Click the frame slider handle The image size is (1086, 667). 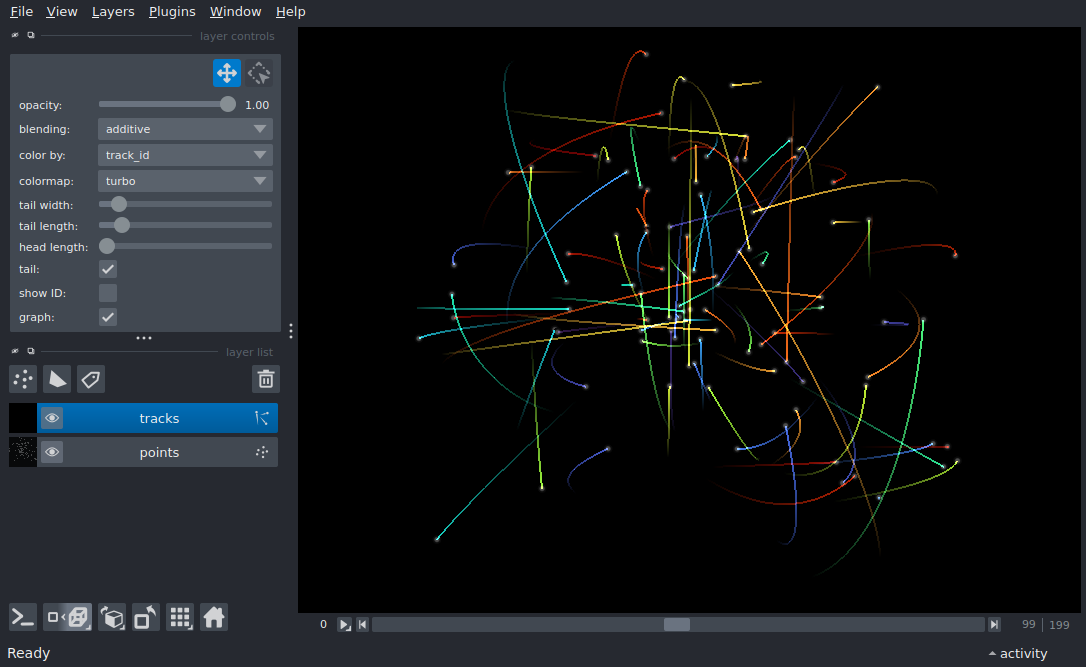click(x=677, y=625)
